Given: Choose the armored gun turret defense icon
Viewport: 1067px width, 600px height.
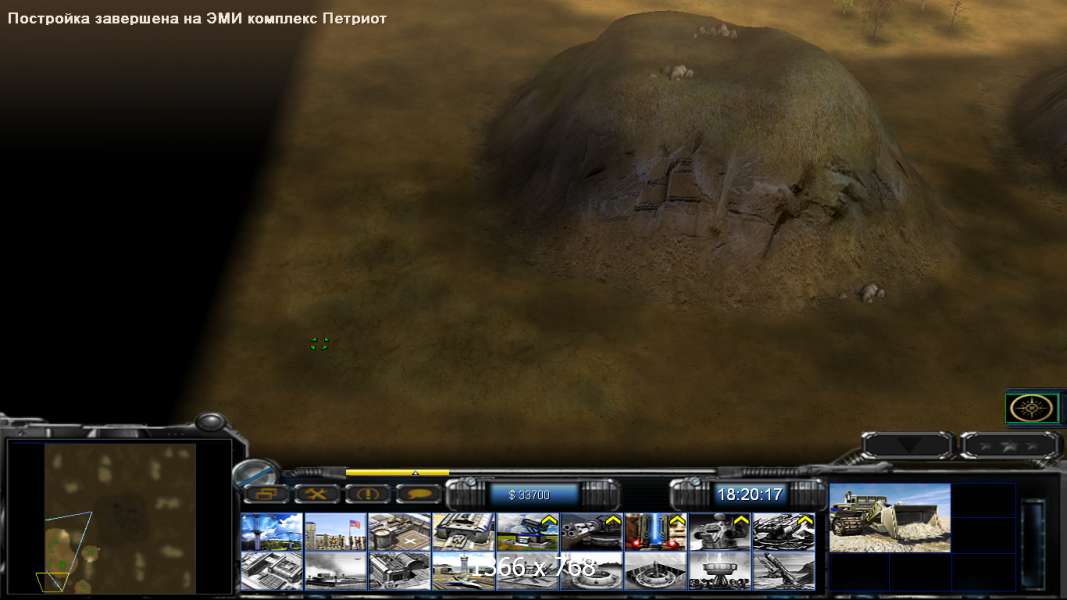Looking at the screenshot, I should coord(719,532).
